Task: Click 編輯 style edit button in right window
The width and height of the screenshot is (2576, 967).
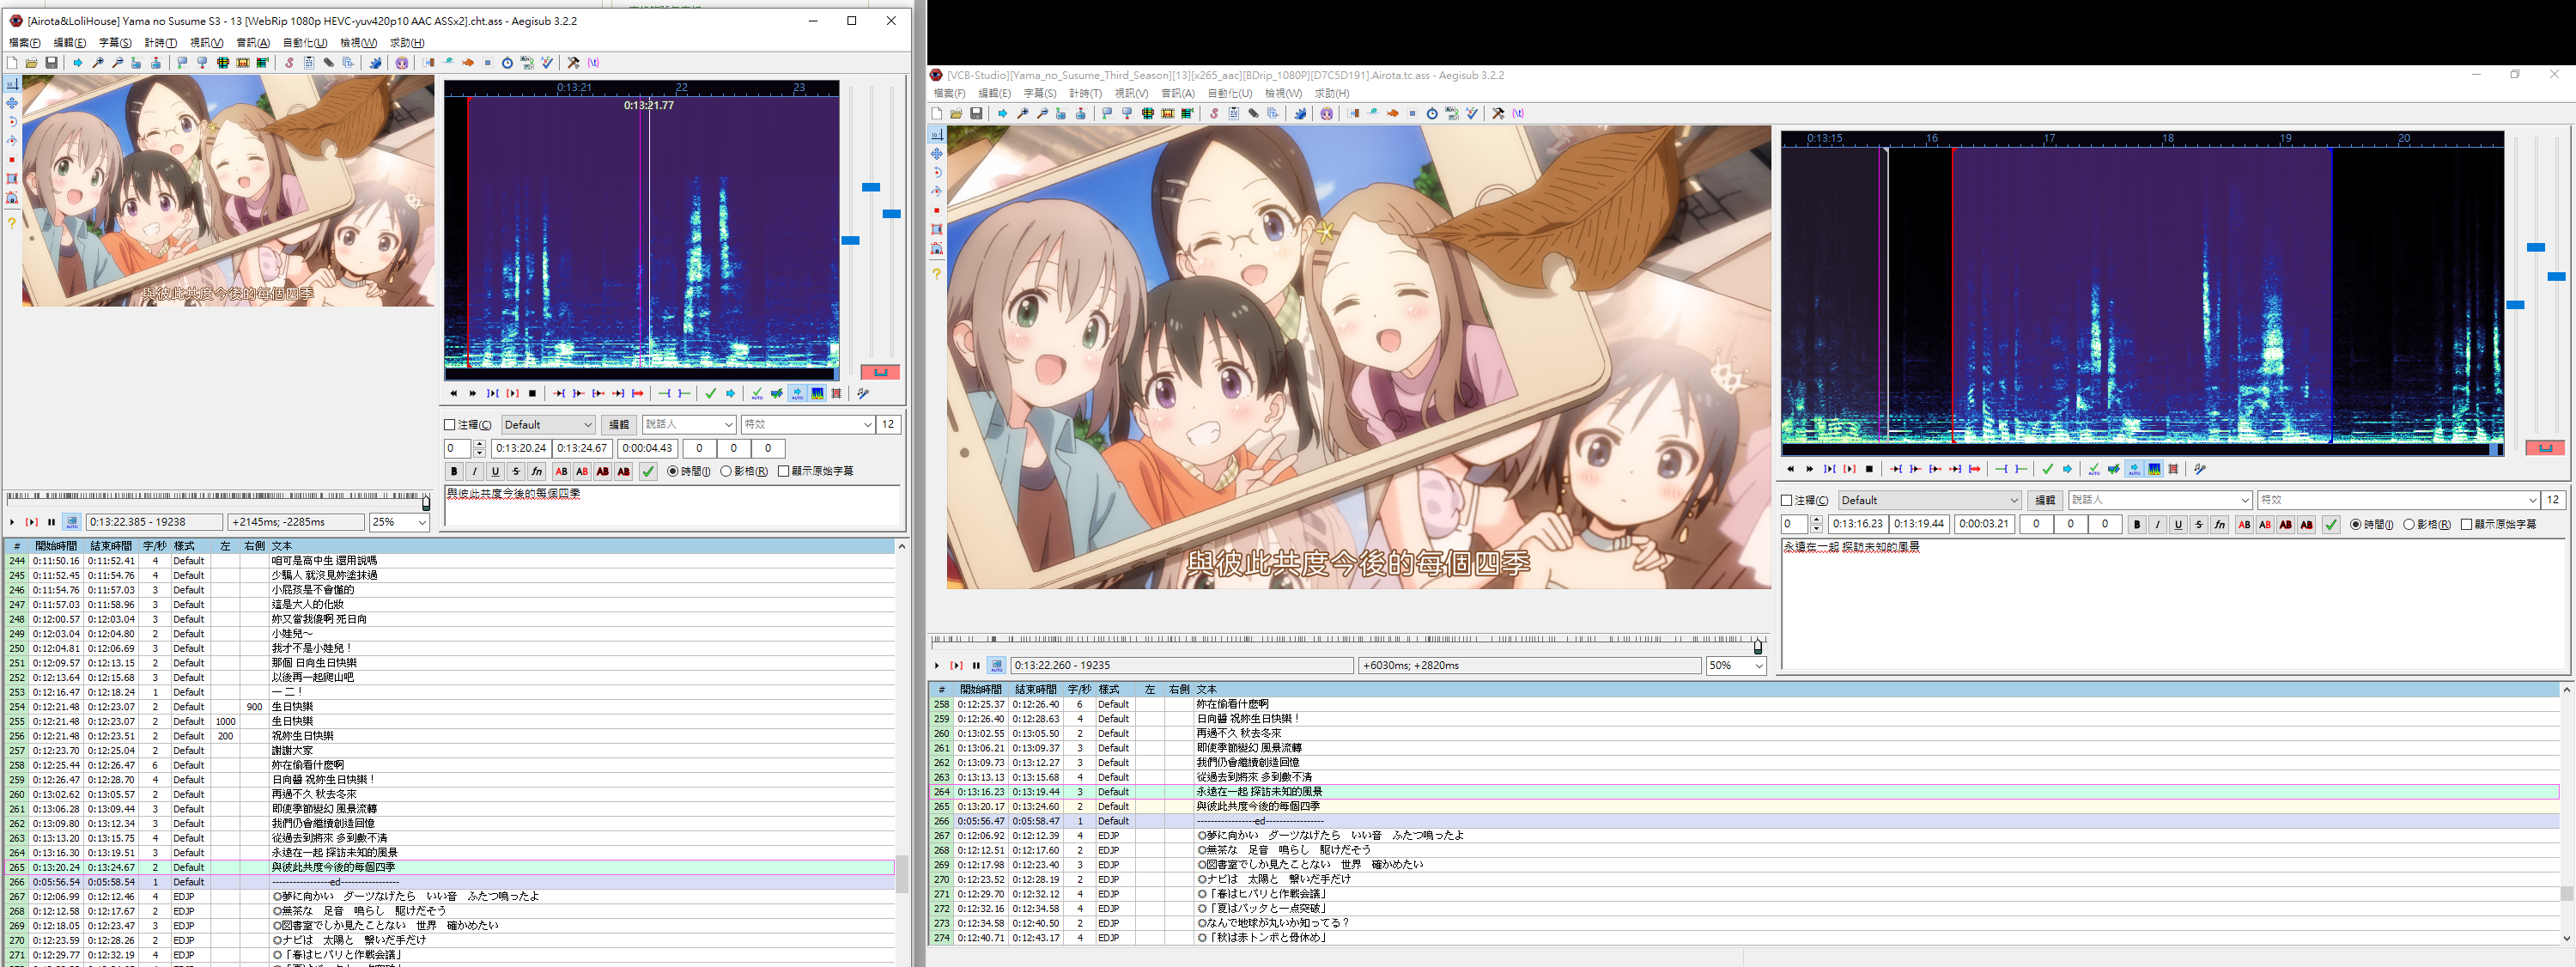Action: [2045, 501]
